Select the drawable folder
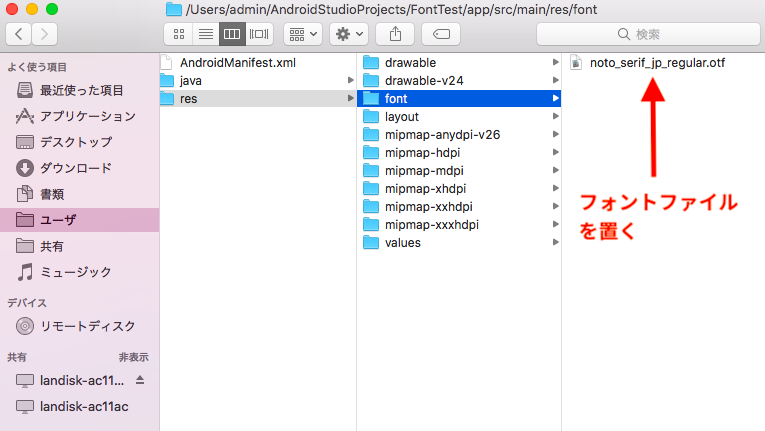This screenshot has height=431, width=765. (459, 62)
